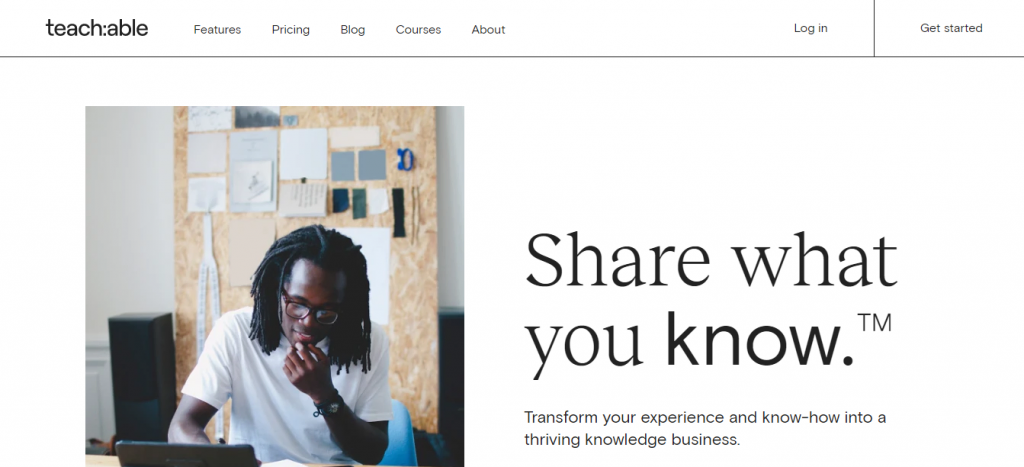The height and width of the screenshot is (467, 1024).
Task: Open the Features menu item
Action: (x=217, y=29)
